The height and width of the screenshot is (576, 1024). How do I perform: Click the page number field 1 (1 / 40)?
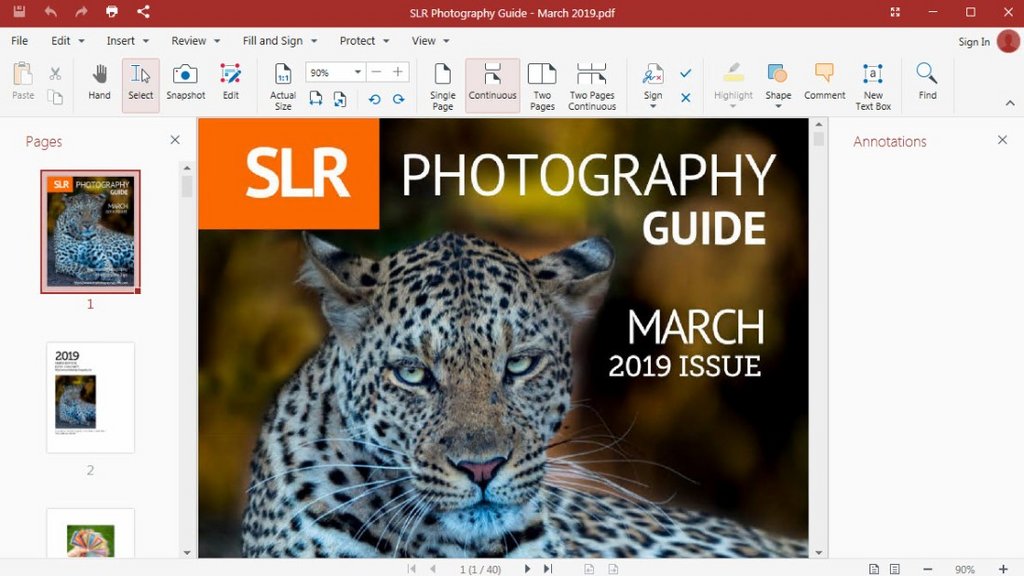[480, 569]
